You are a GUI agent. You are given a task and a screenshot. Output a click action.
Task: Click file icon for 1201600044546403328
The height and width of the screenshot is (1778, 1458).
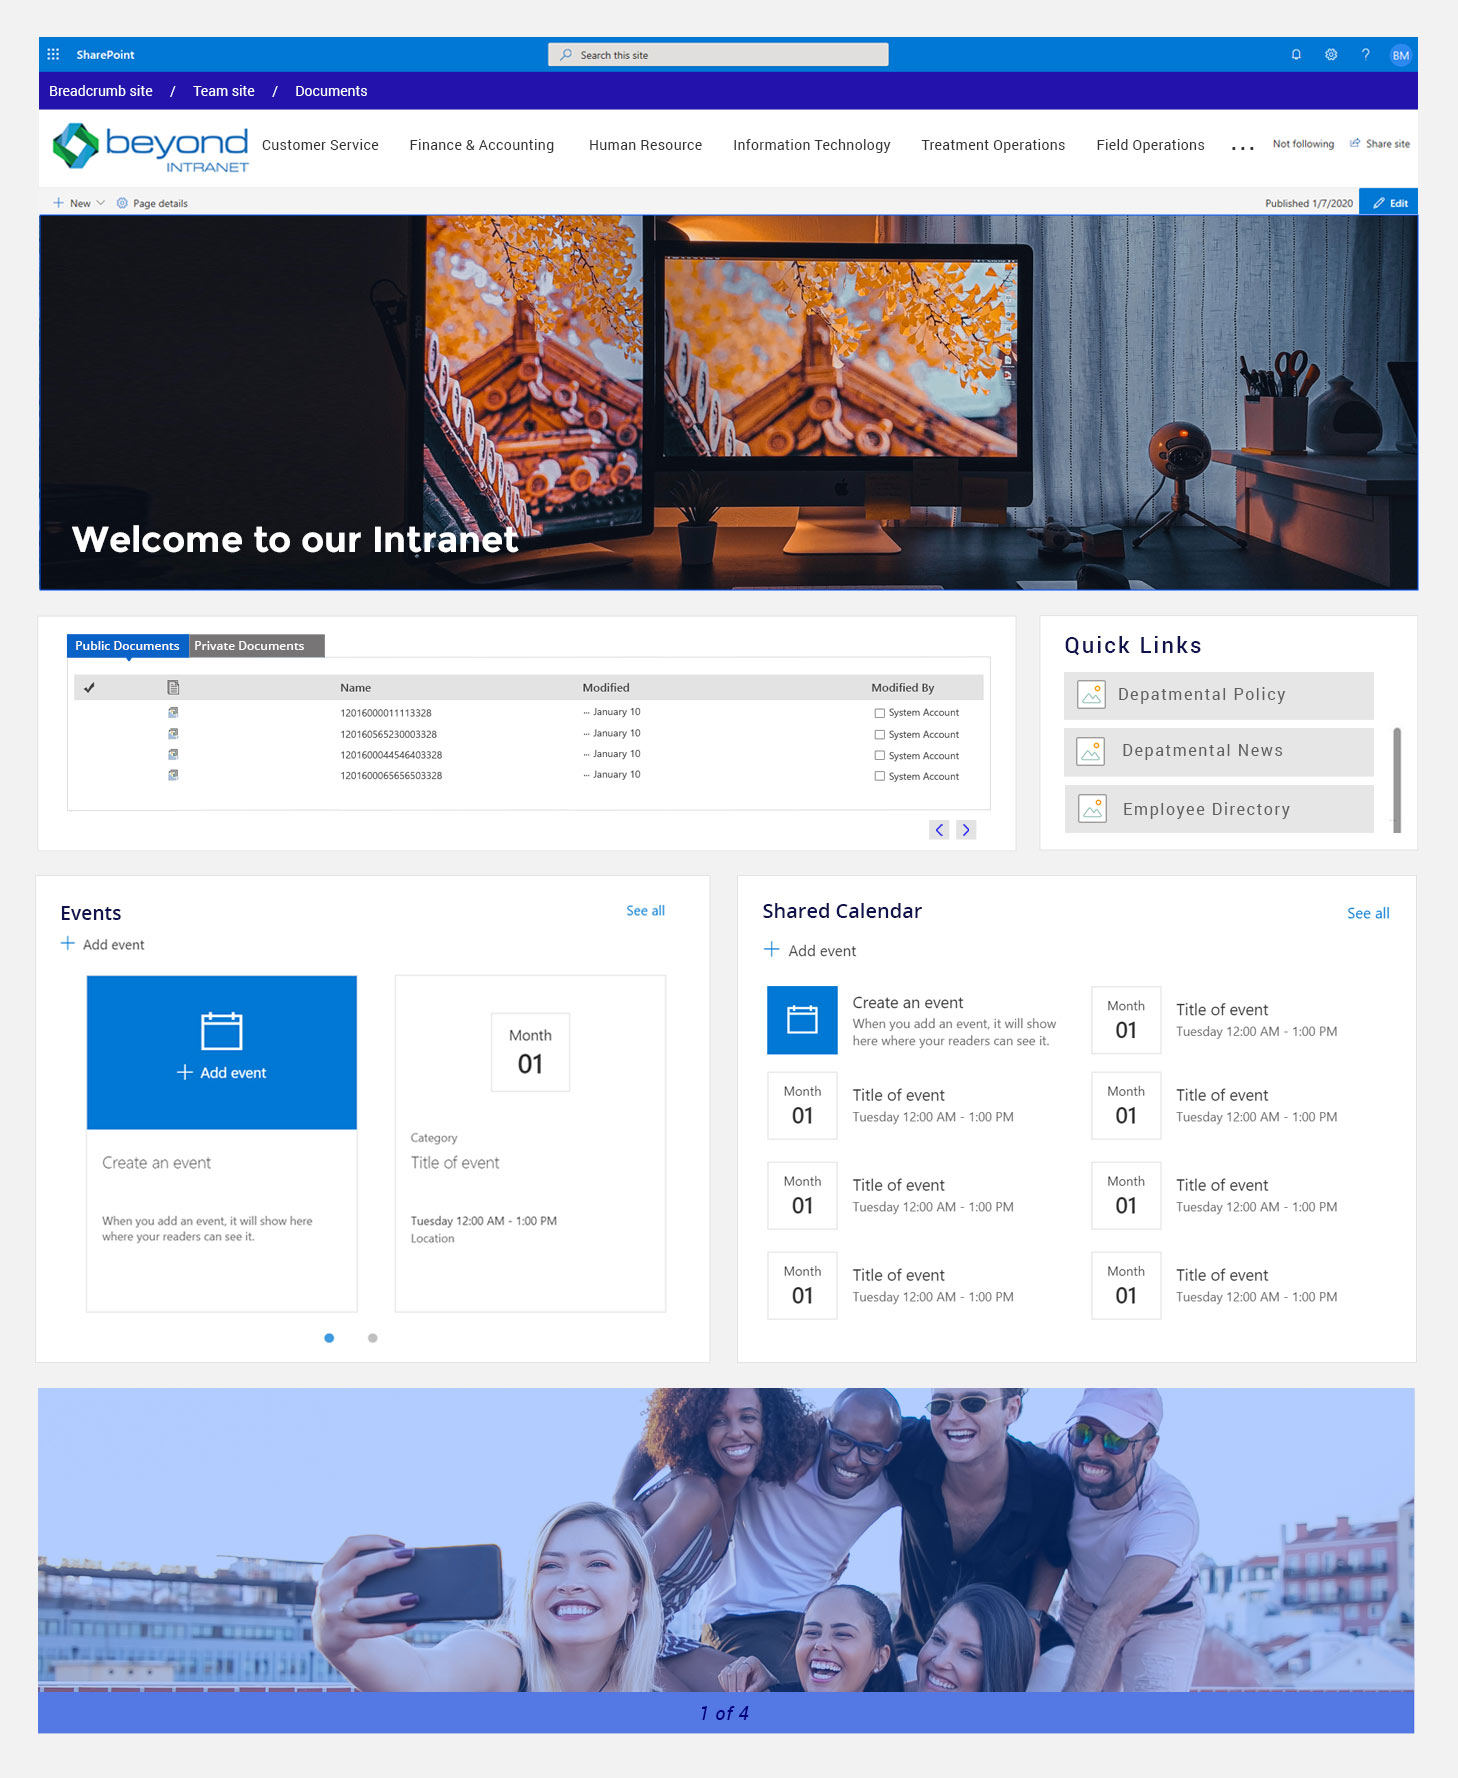click(173, 755)
